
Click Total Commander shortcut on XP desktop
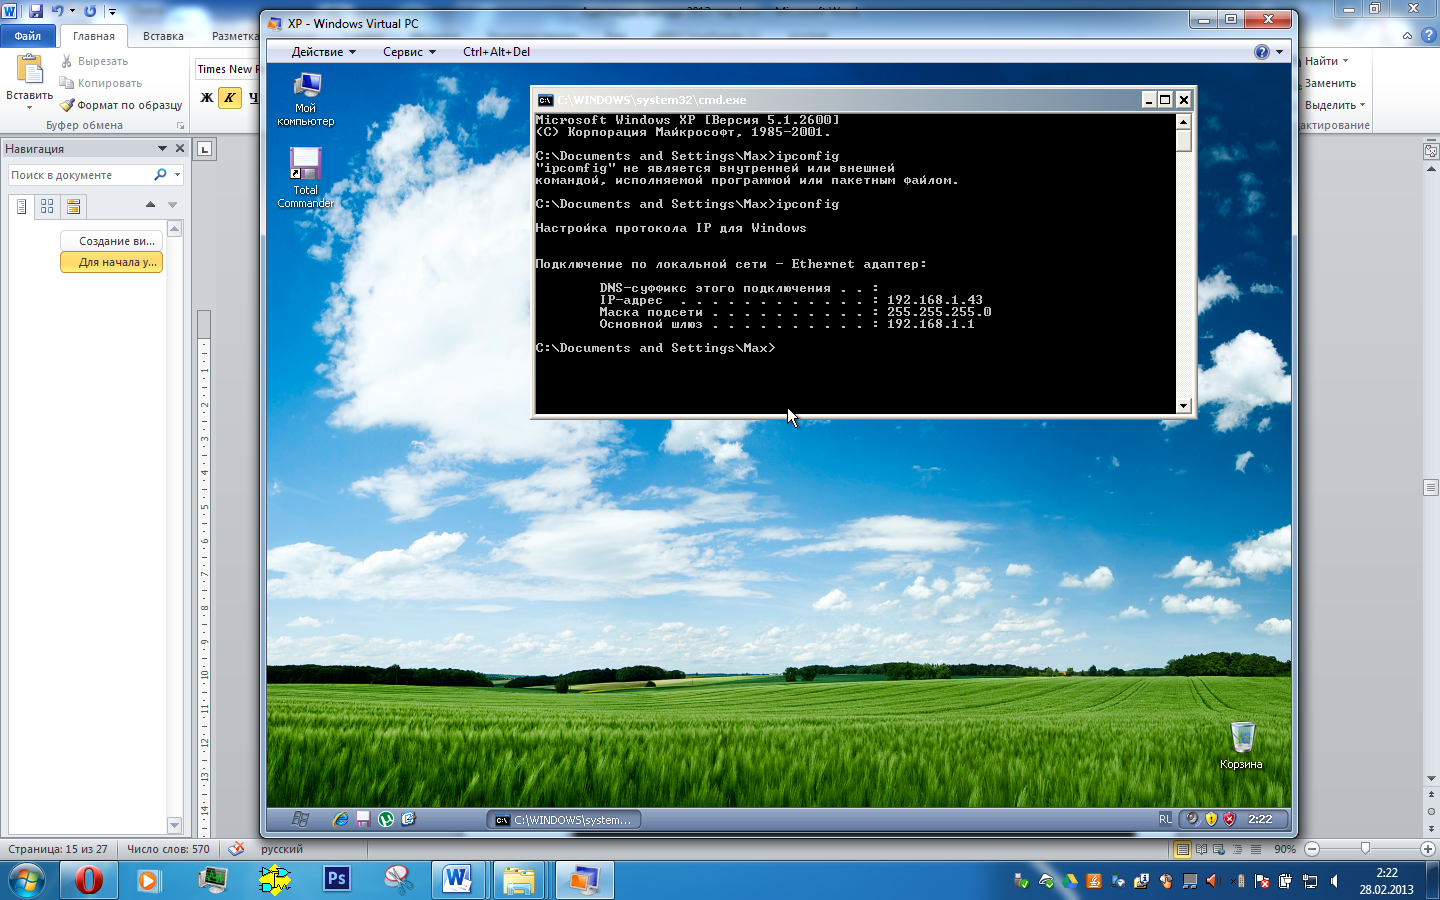[x=306, y=178]
